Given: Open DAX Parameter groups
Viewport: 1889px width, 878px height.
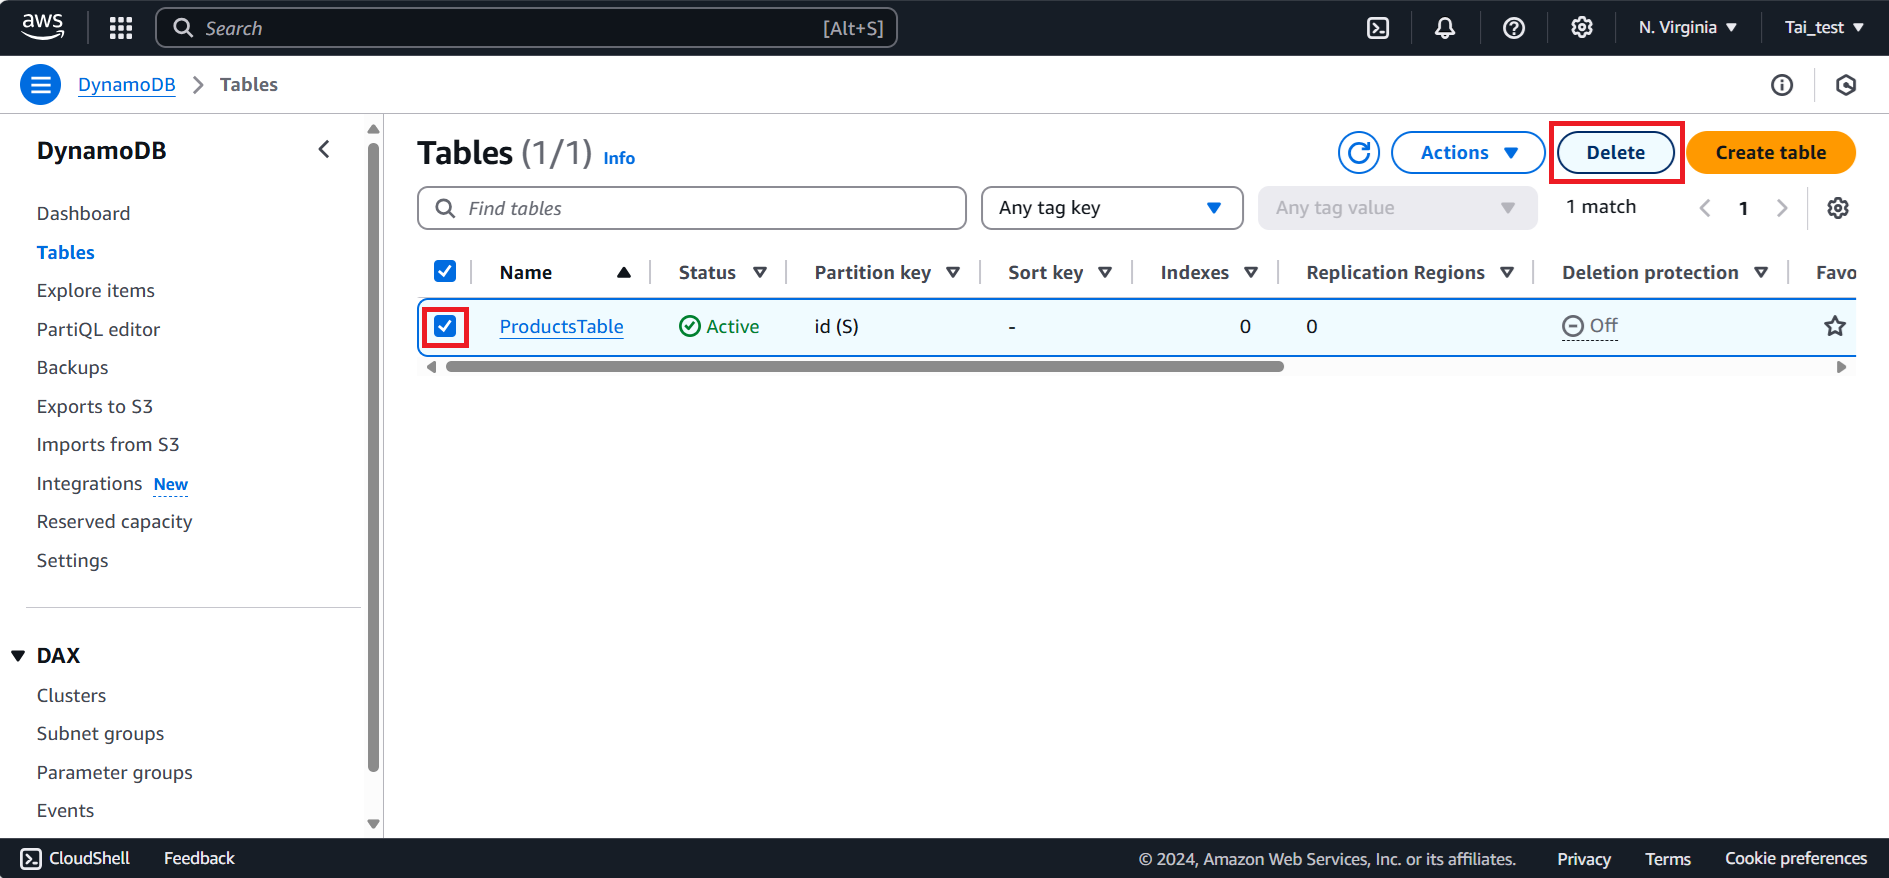Looking at the screenshot, I should click(114, 773).
